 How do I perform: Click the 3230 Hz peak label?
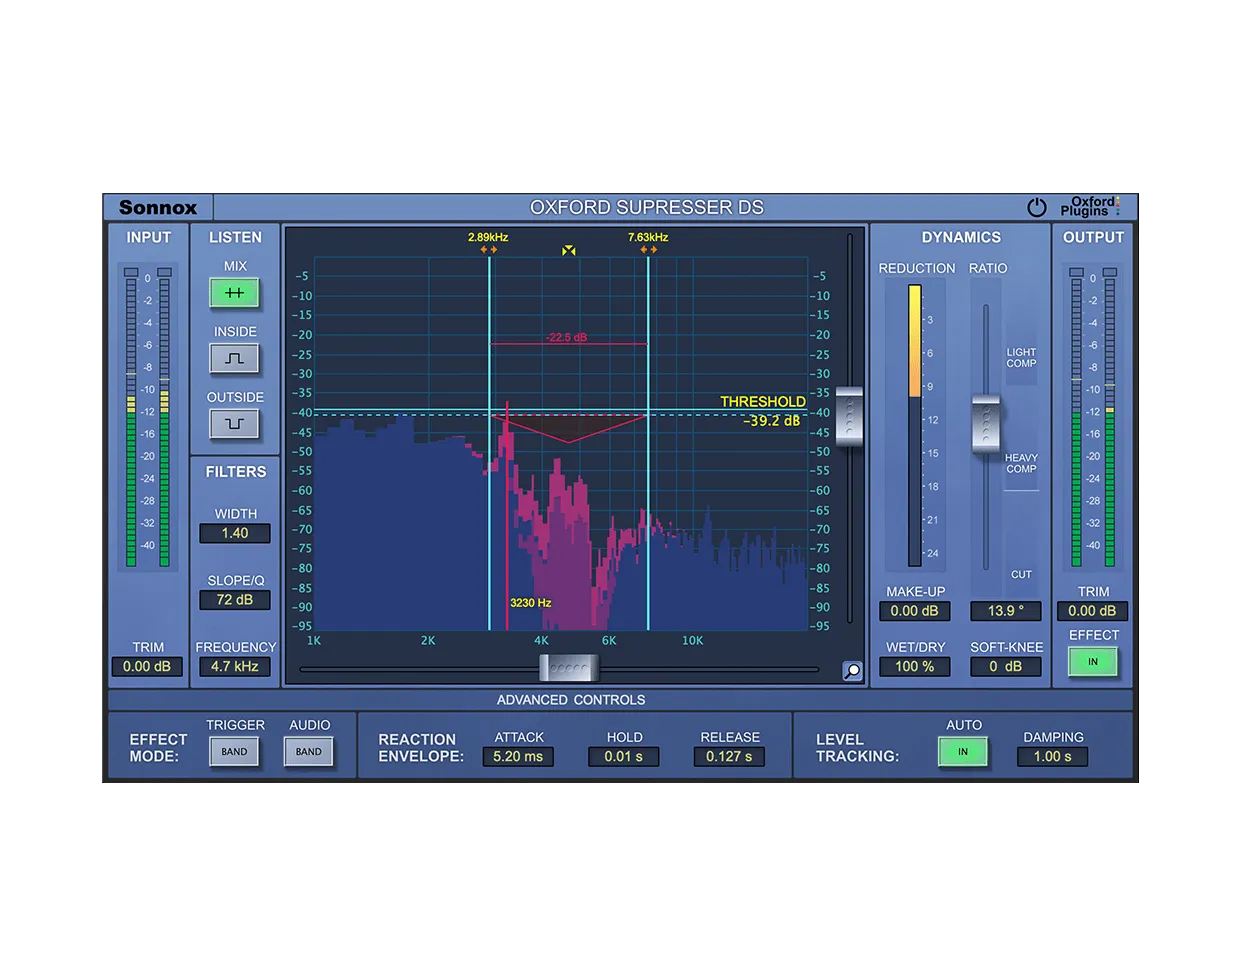531,603
